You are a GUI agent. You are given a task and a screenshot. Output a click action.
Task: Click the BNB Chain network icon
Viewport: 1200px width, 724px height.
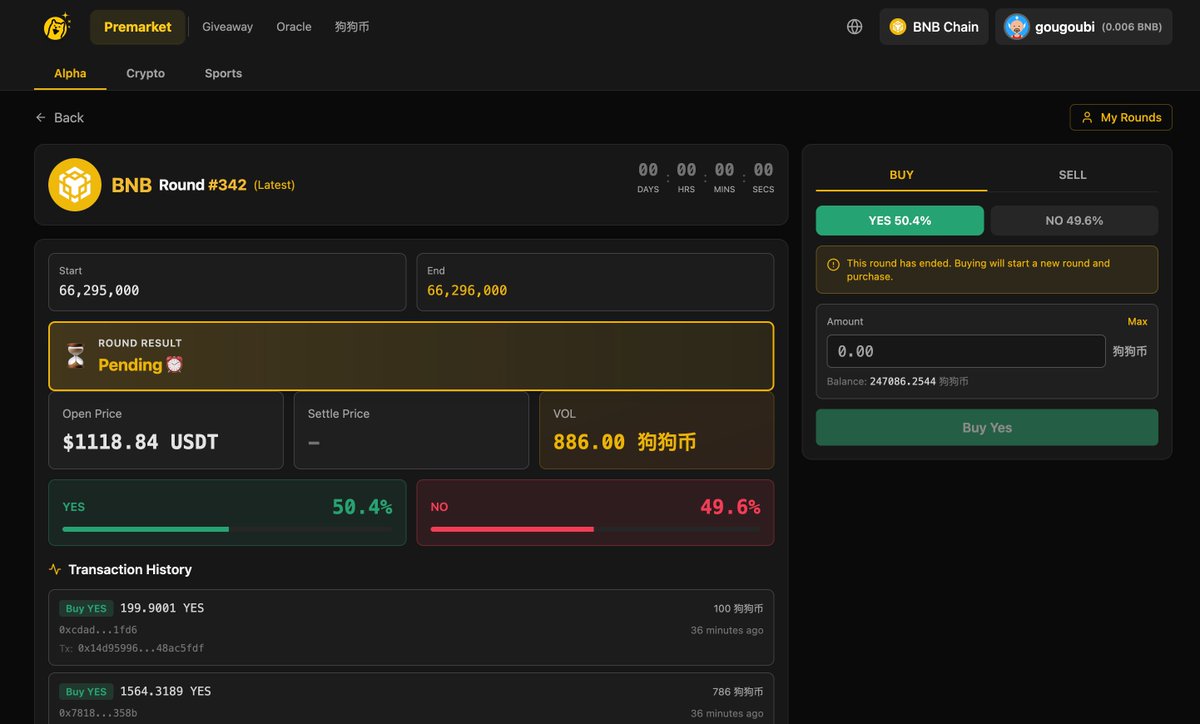[898, 27]
